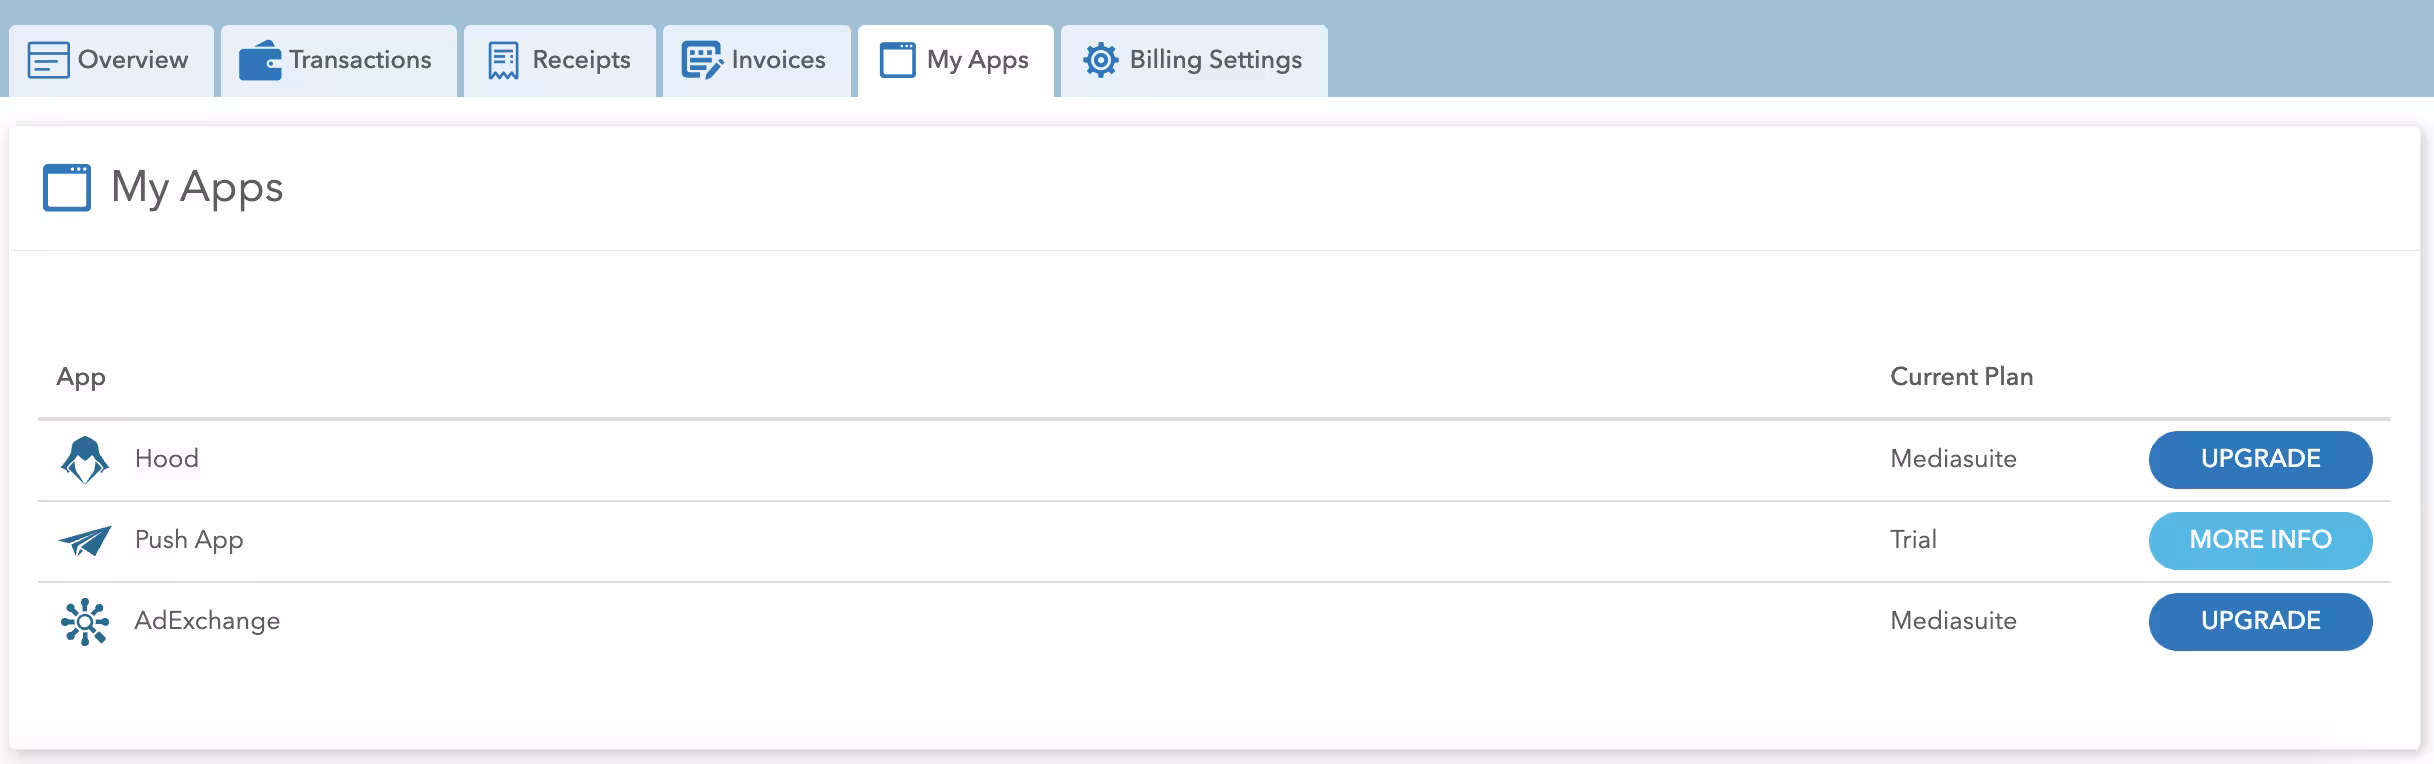Click the Transactions wallet icon
This screenshot has height=764, width=2434.
pyautogui.click(x=260, y=60)
